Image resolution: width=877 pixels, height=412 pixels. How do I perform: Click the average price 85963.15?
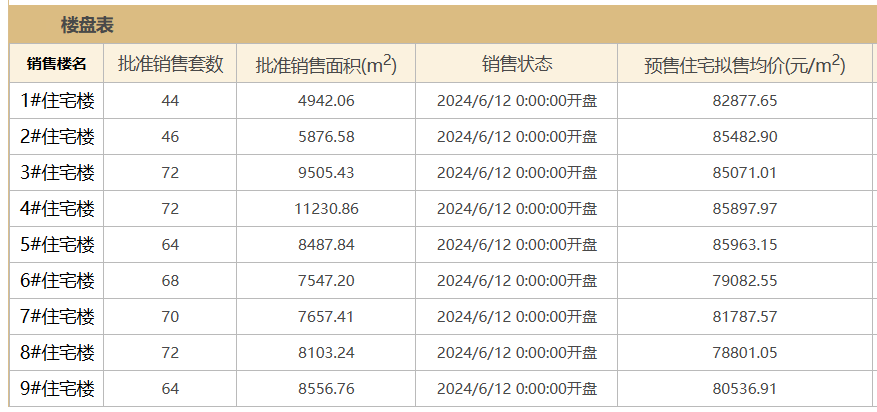point(745,245)
